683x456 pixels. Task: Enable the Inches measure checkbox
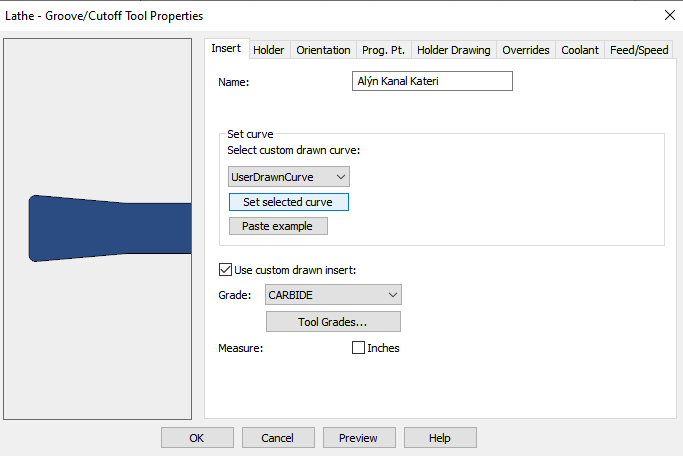[358, 348]
